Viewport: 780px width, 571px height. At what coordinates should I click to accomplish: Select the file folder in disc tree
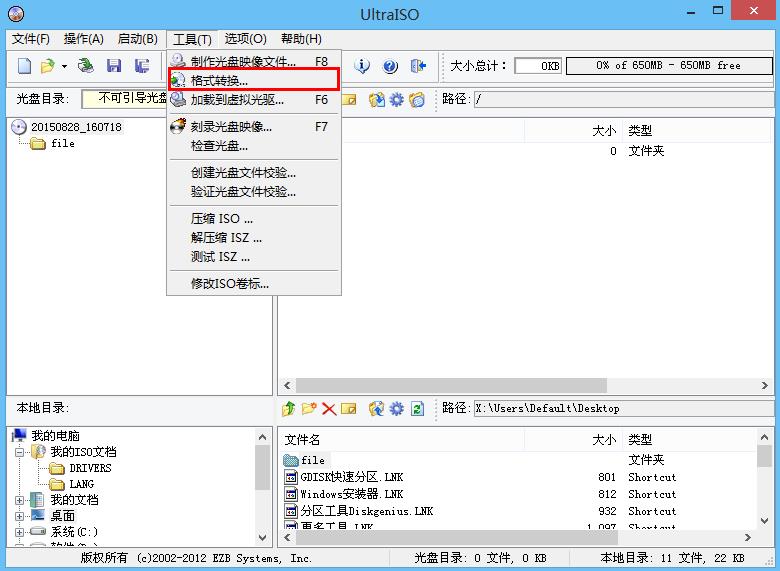(63, 143)
